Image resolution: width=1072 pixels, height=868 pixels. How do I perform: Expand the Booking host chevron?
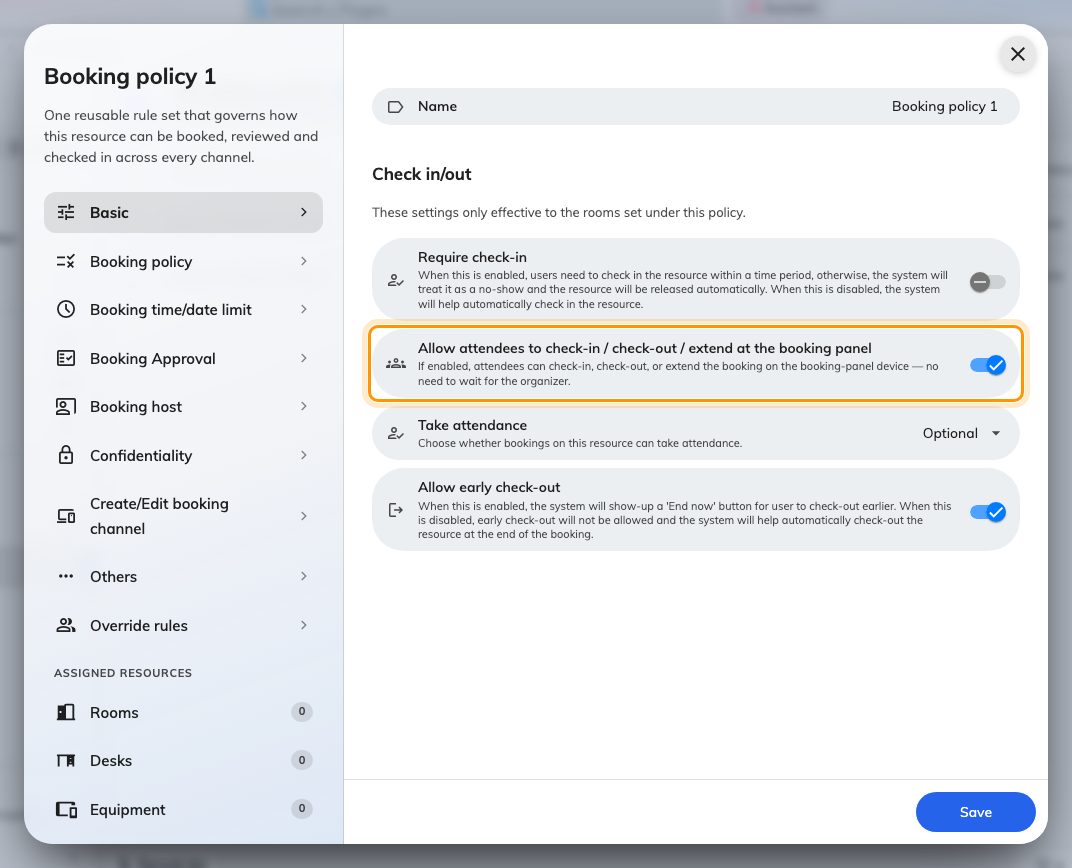click(304, 407)
